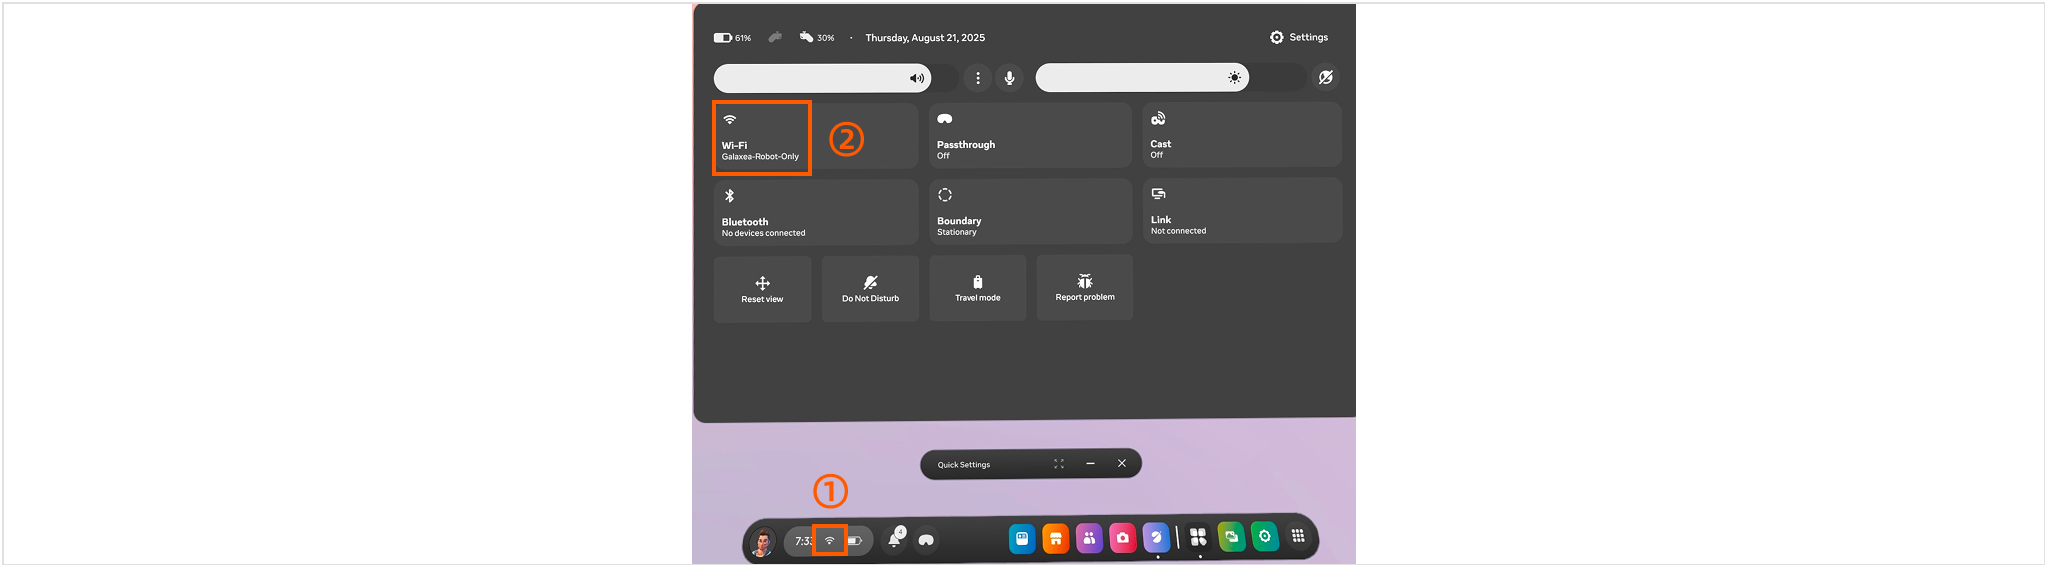2045x565 pixels.
Task: Expand the Bluetooth devices tile
Action: point(815,212)
